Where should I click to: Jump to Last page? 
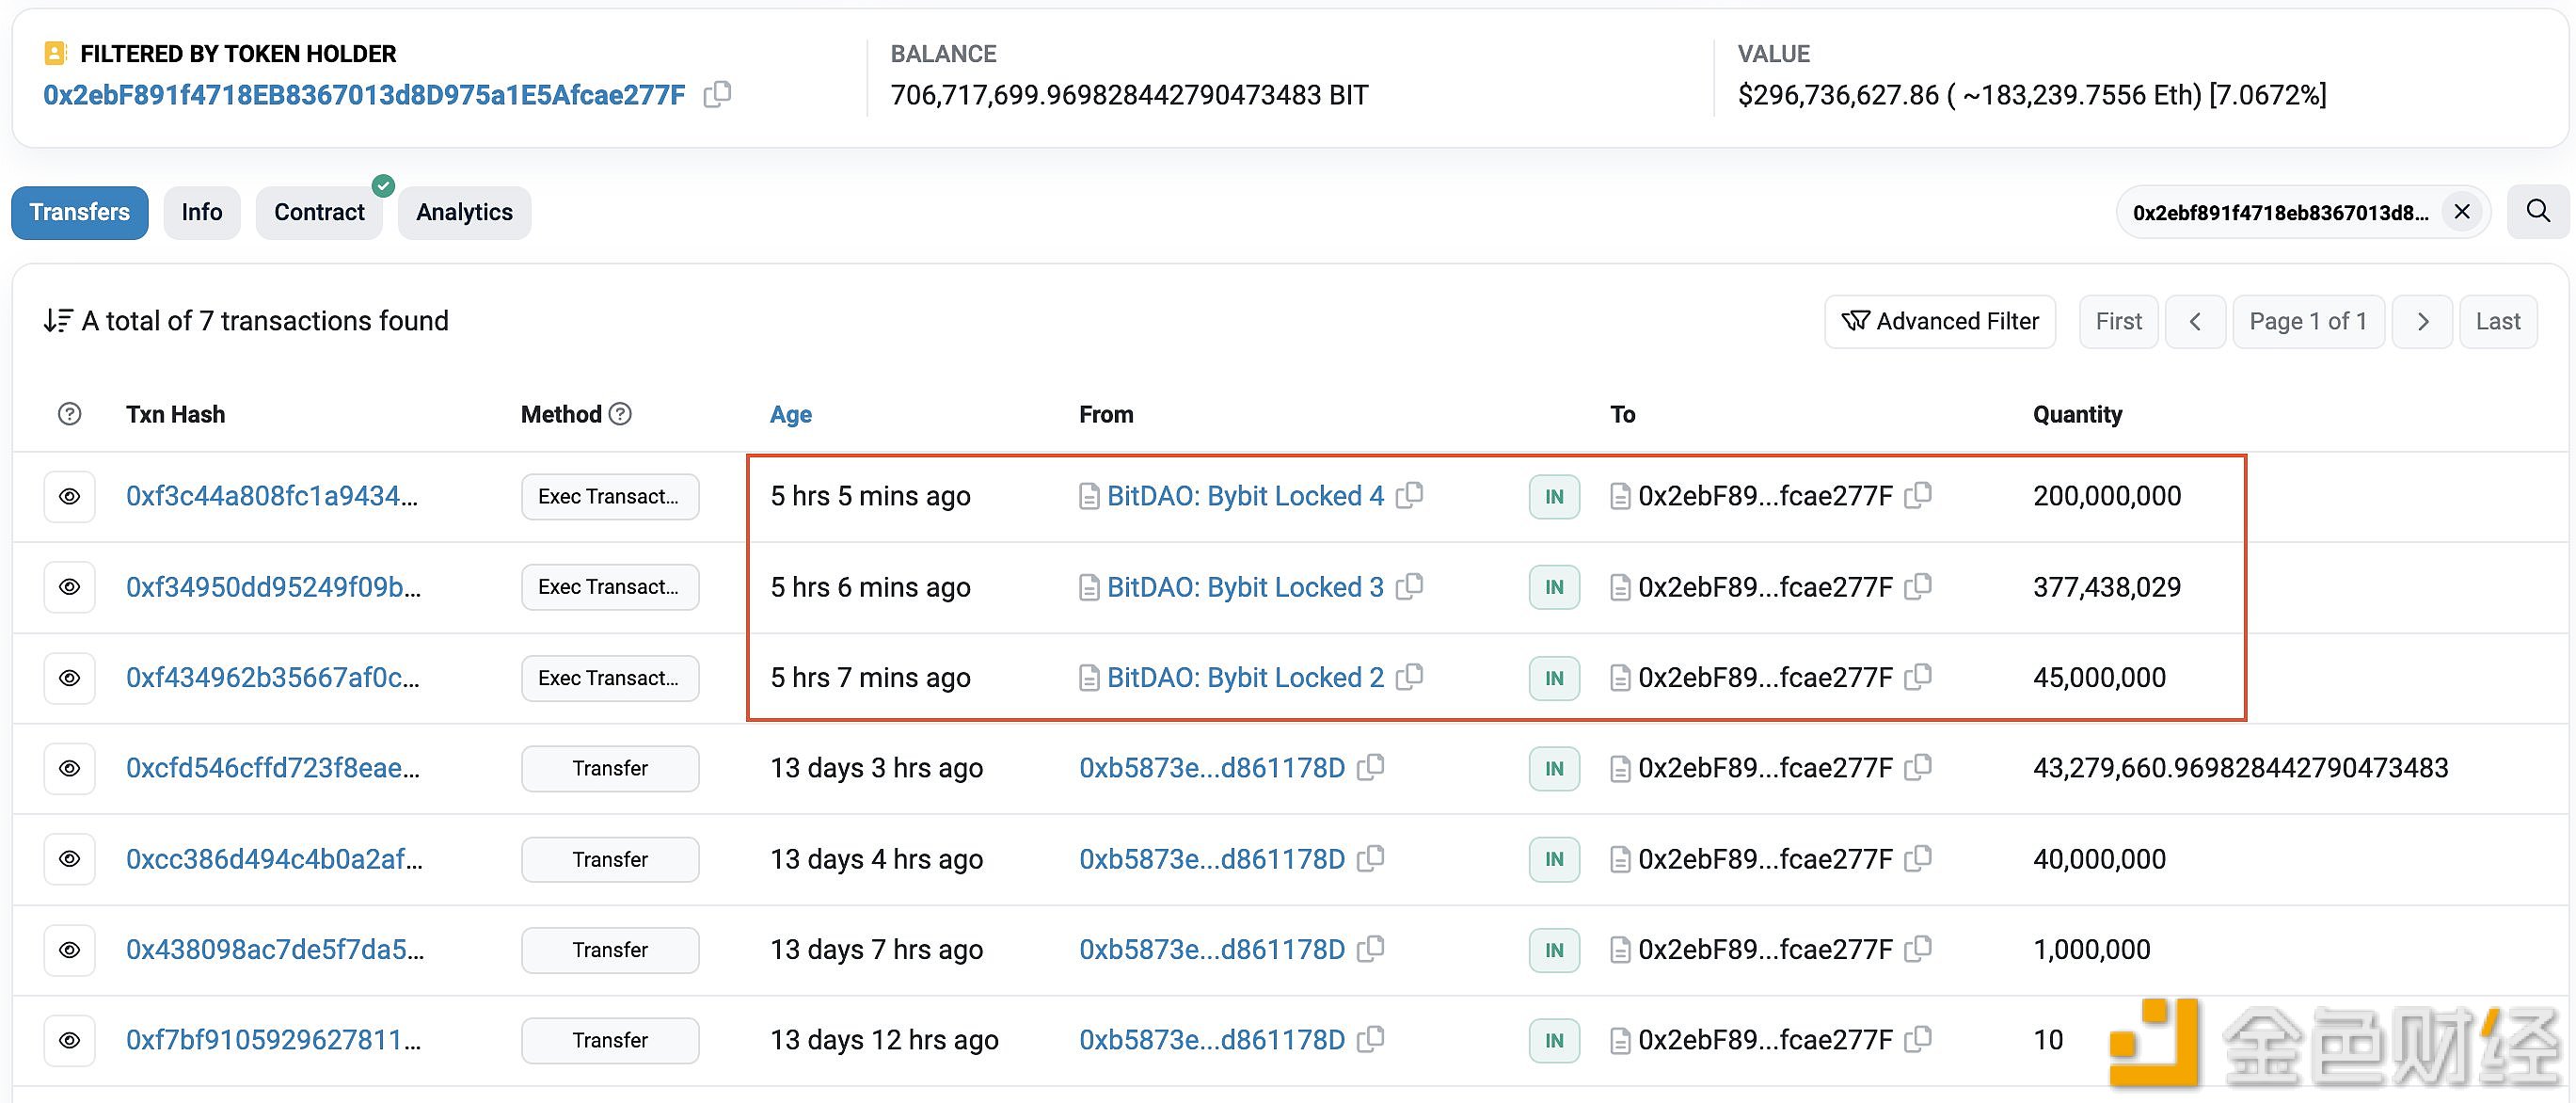pos(2498,321)
